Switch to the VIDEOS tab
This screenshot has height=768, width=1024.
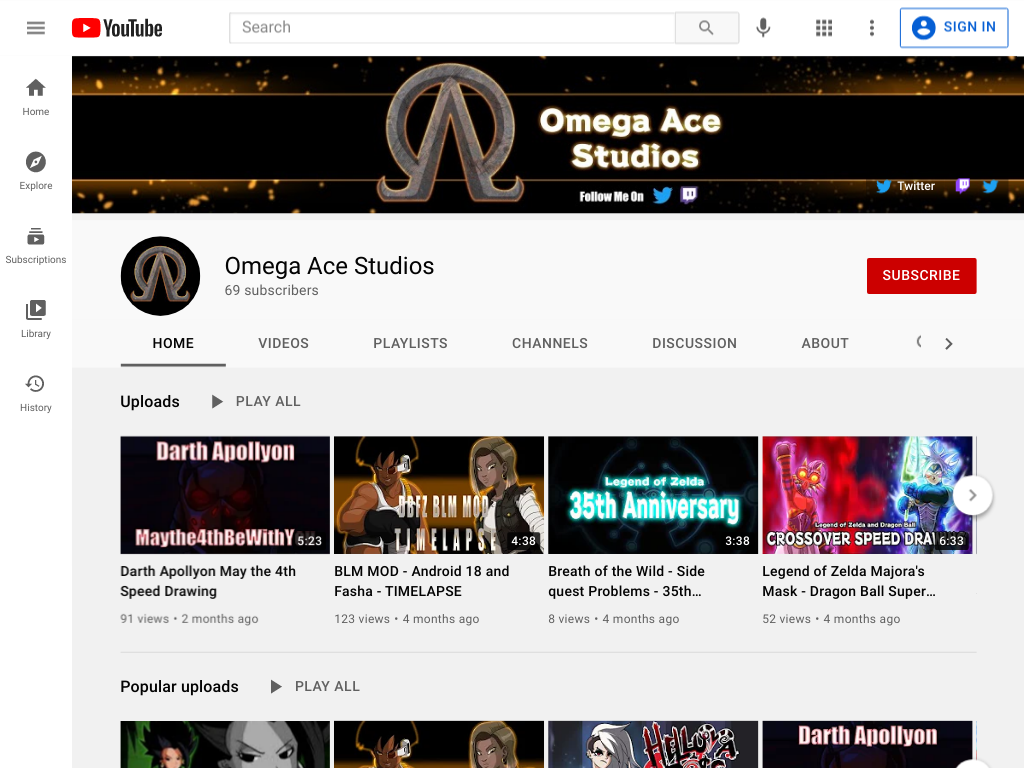(283, 344)
